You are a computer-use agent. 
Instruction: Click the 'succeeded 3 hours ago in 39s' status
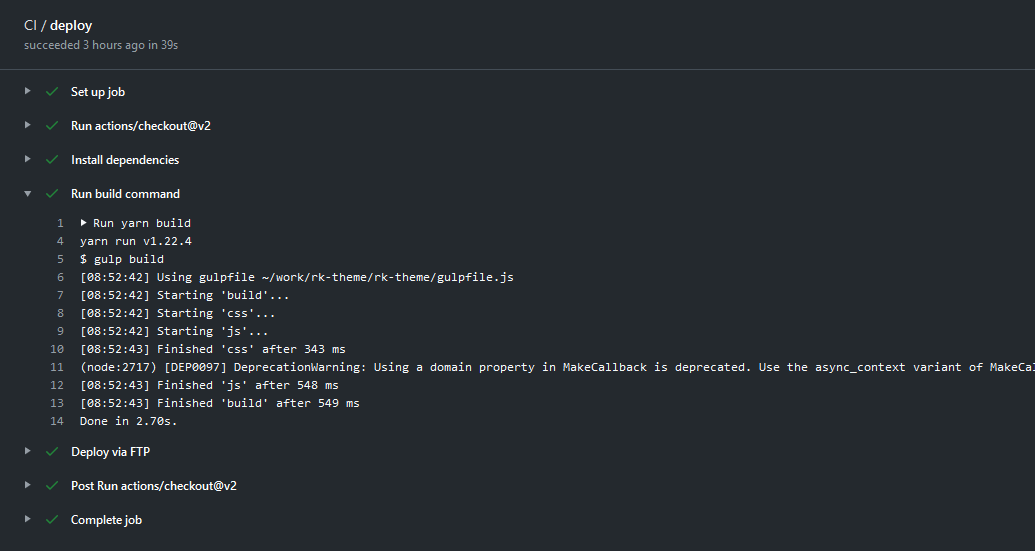point(101,45)
